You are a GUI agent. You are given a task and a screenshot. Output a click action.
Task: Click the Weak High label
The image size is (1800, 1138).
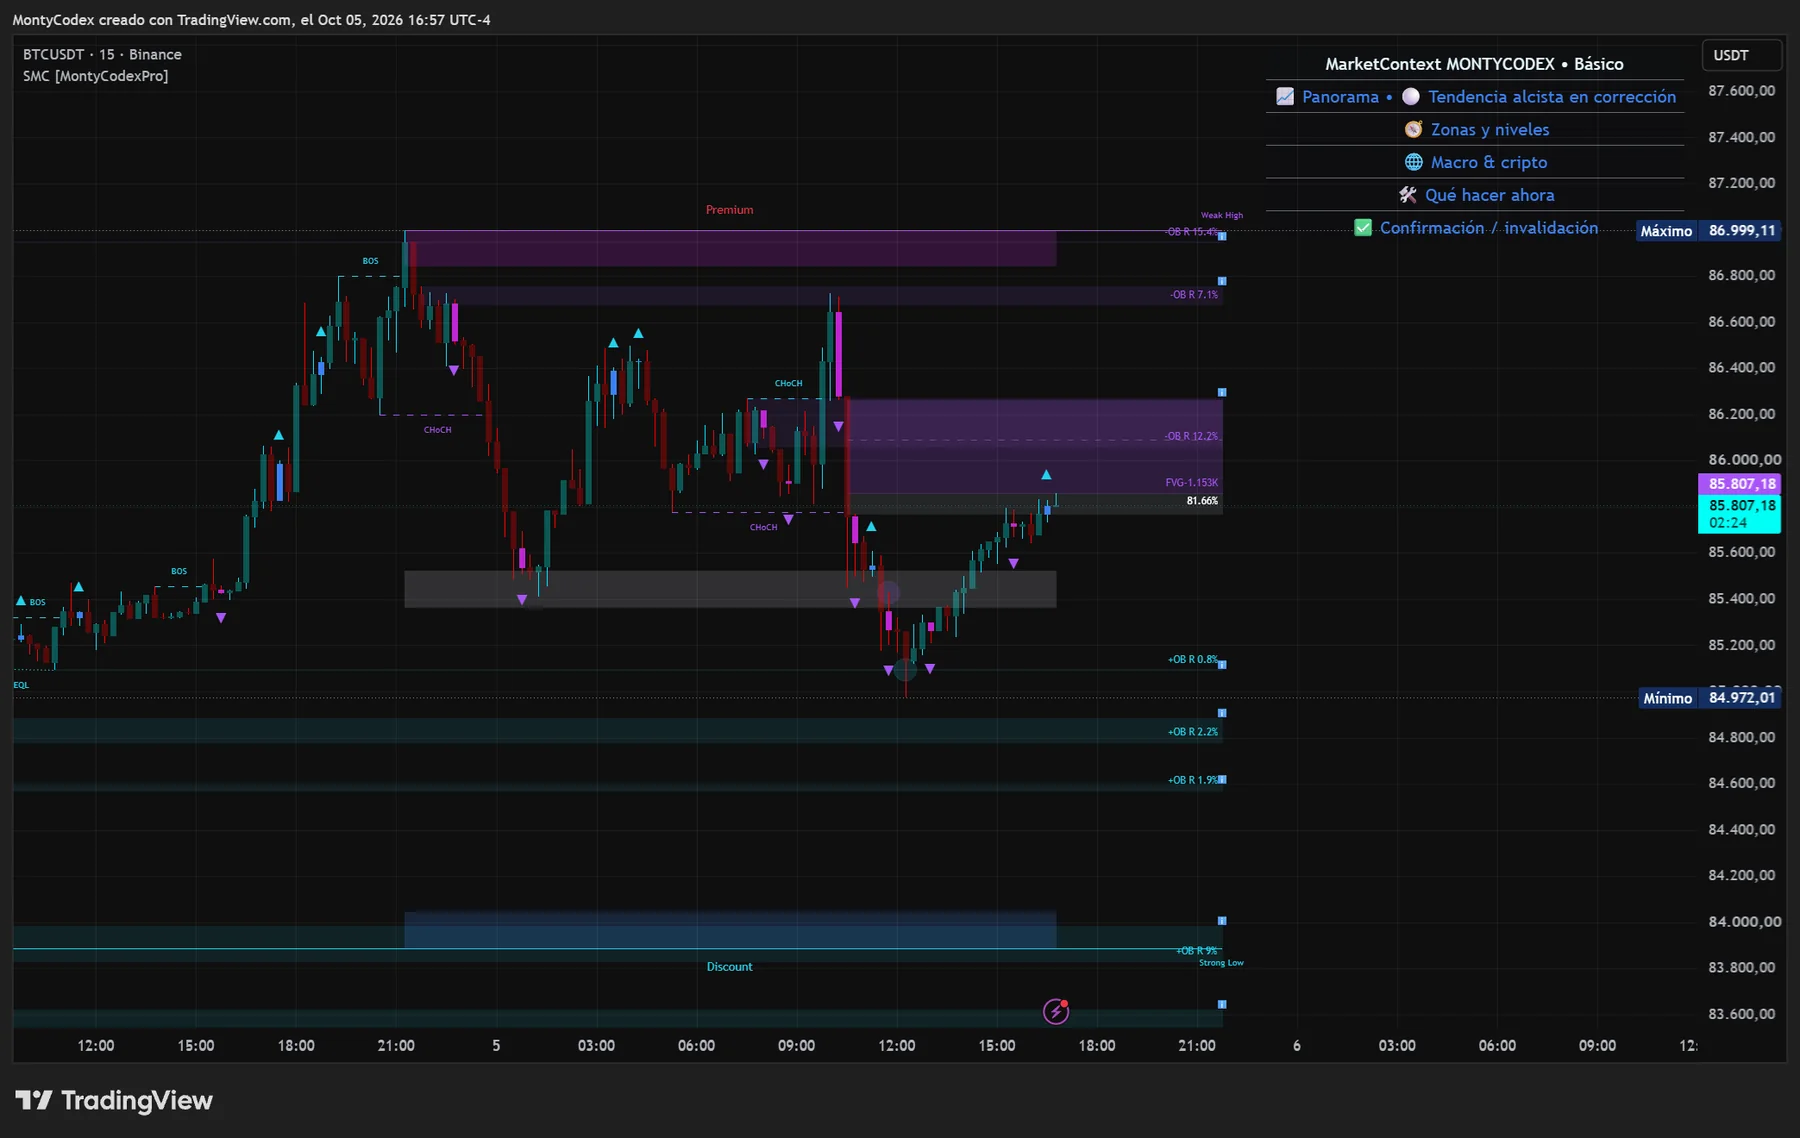1222,215
